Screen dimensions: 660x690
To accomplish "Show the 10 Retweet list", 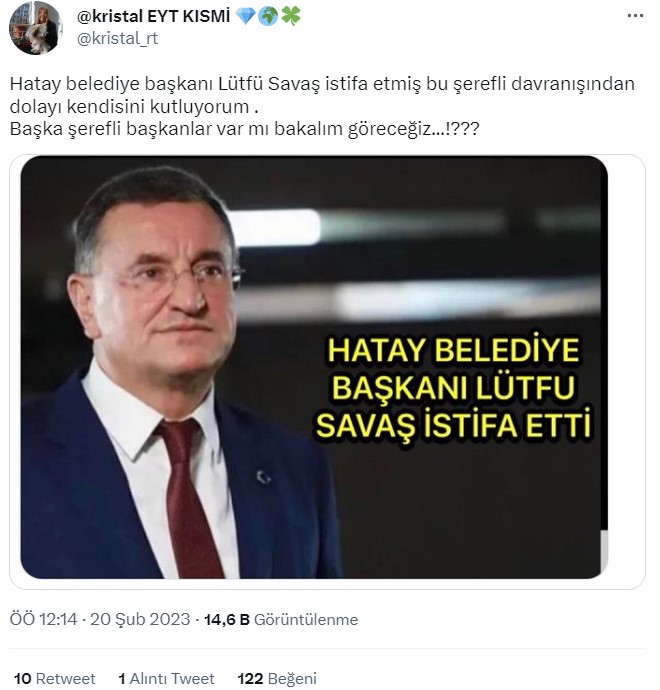I will pos(55,678).
